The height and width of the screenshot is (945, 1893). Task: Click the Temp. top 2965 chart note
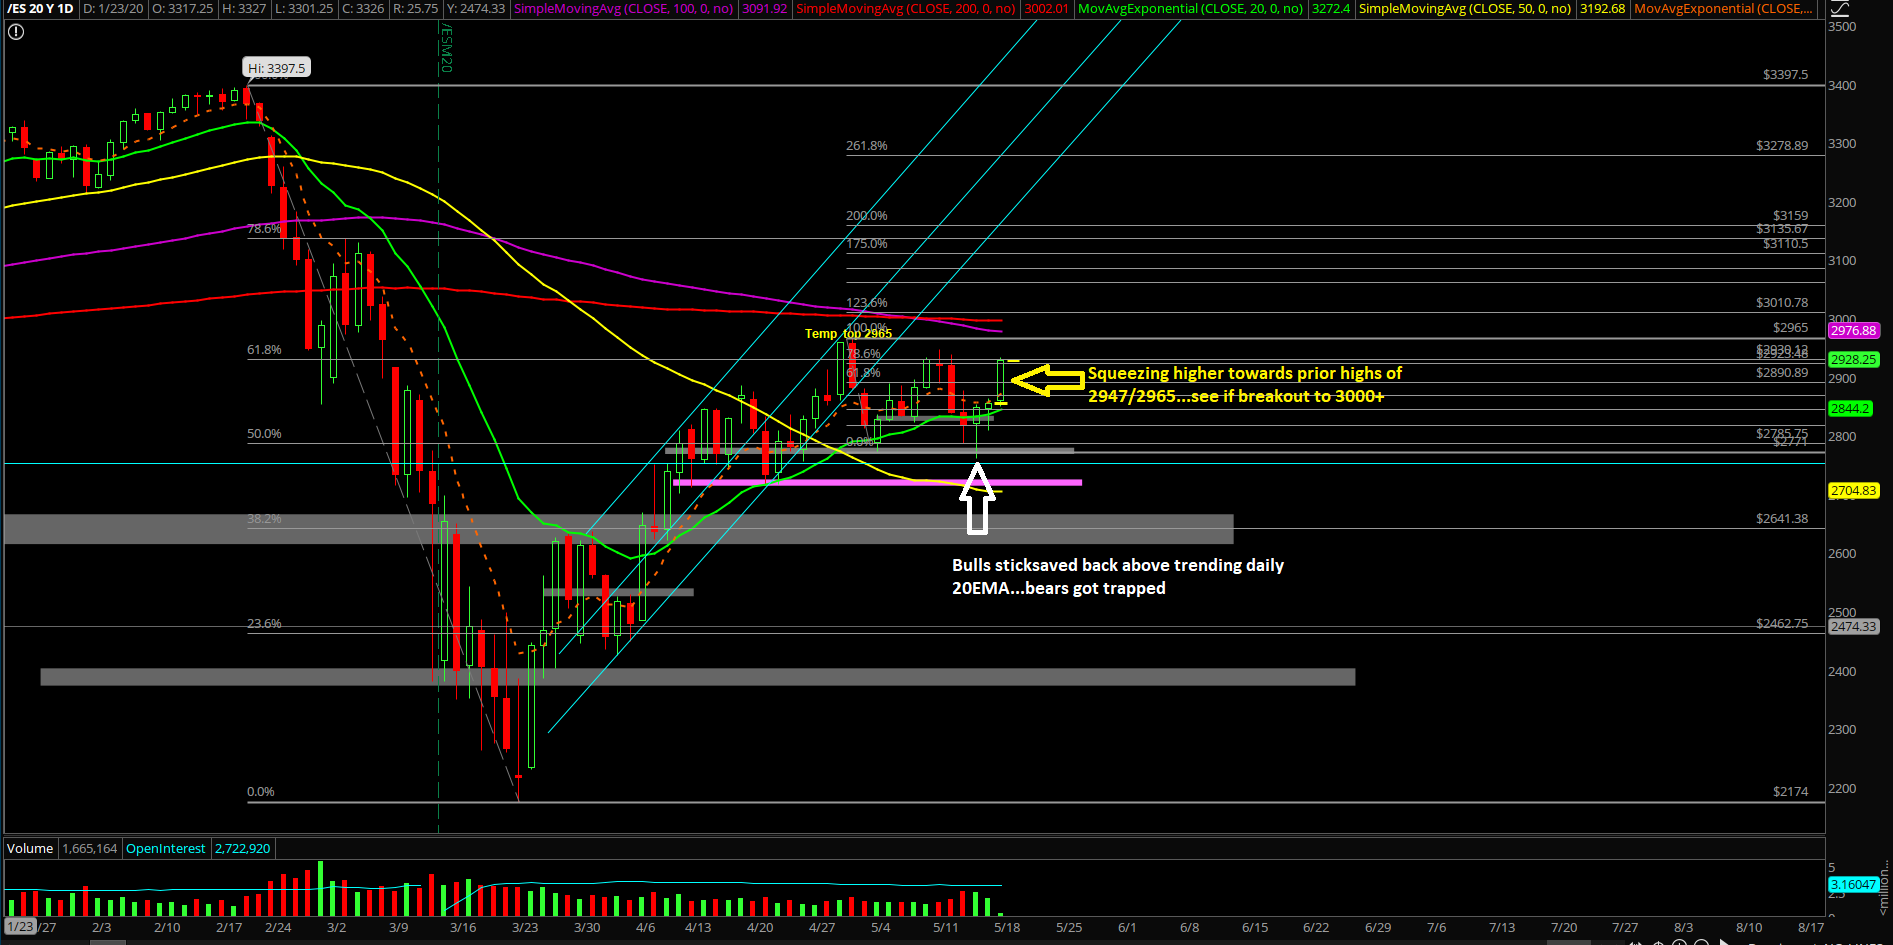(x=848, y=334)
